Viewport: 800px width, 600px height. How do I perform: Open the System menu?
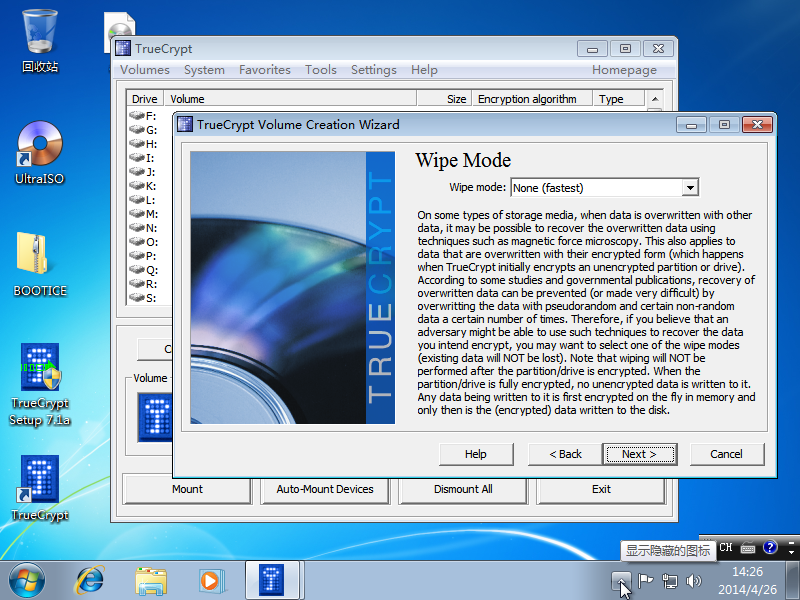(204, 70)
